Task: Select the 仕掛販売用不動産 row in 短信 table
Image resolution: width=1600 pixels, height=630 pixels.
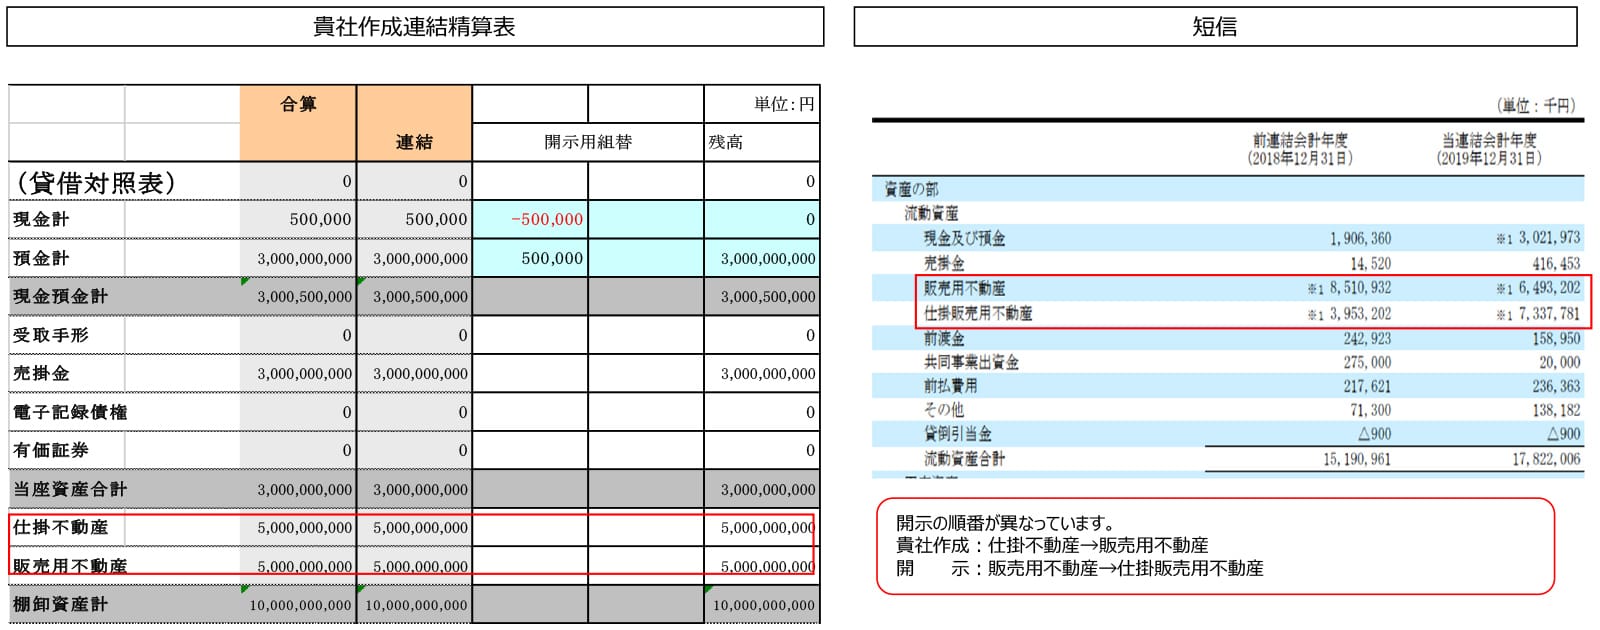Action: 978,313
